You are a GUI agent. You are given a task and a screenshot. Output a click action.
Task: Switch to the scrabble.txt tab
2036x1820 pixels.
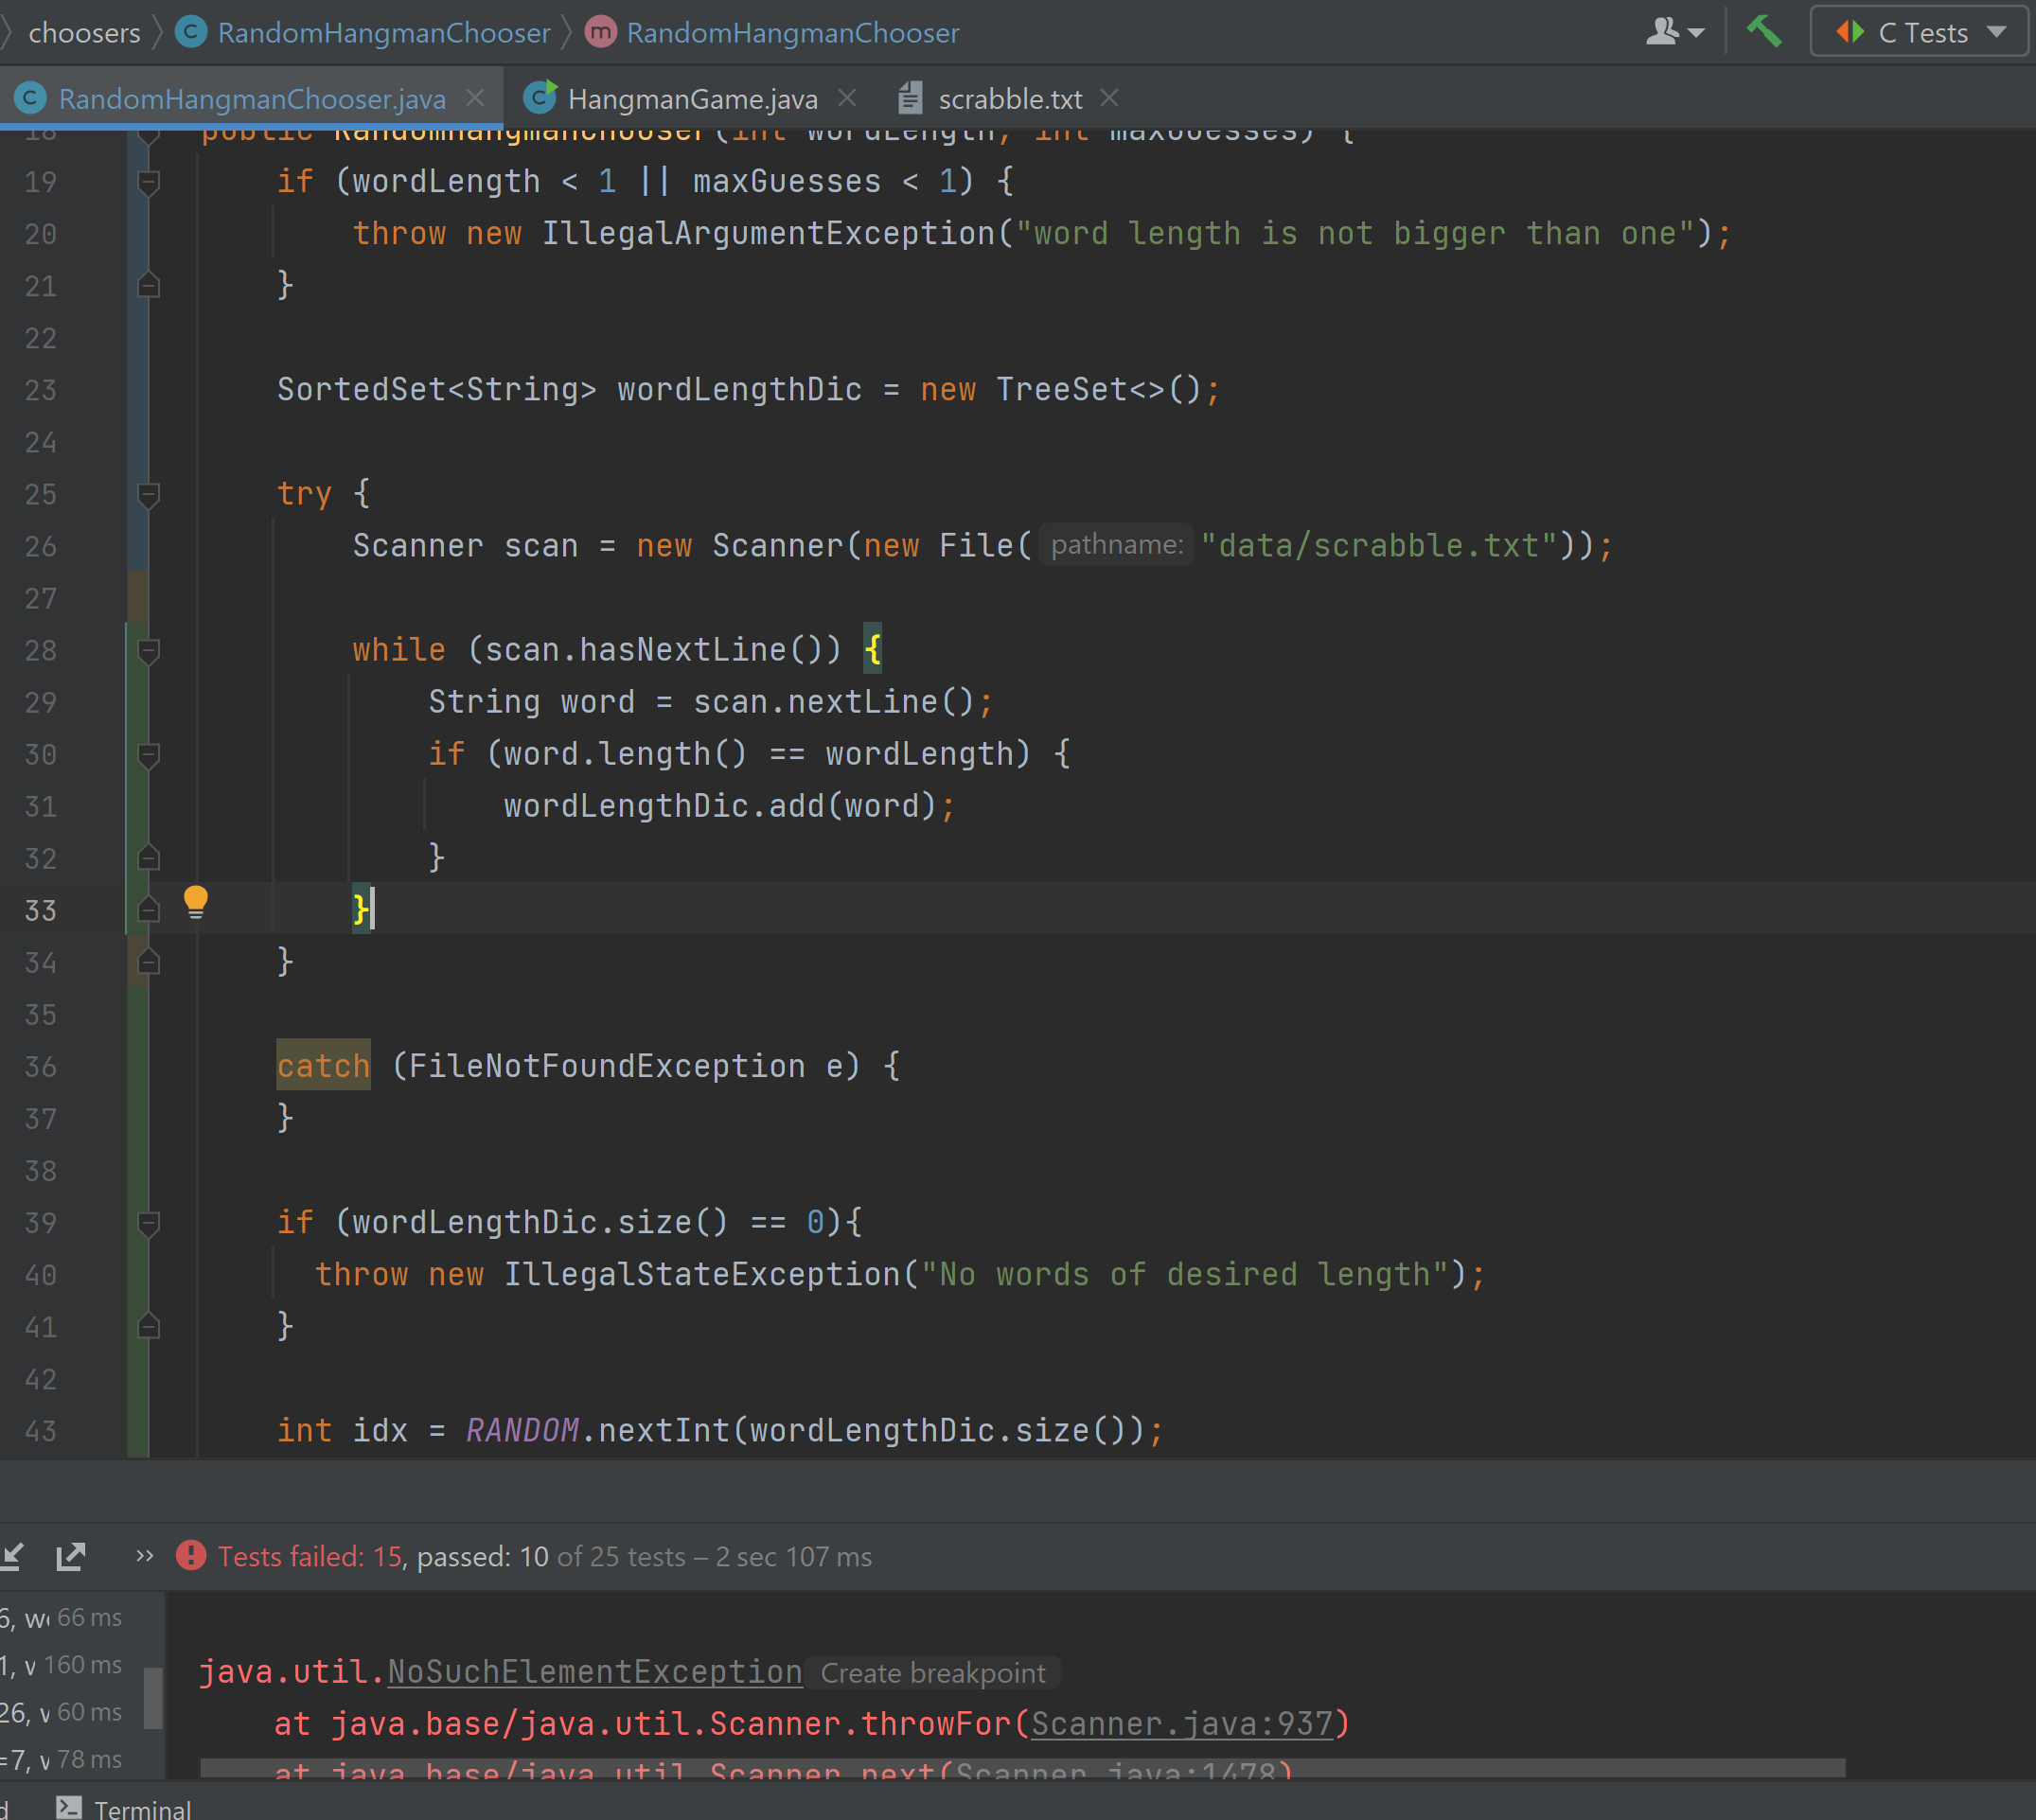click(x=1008, y=99)
